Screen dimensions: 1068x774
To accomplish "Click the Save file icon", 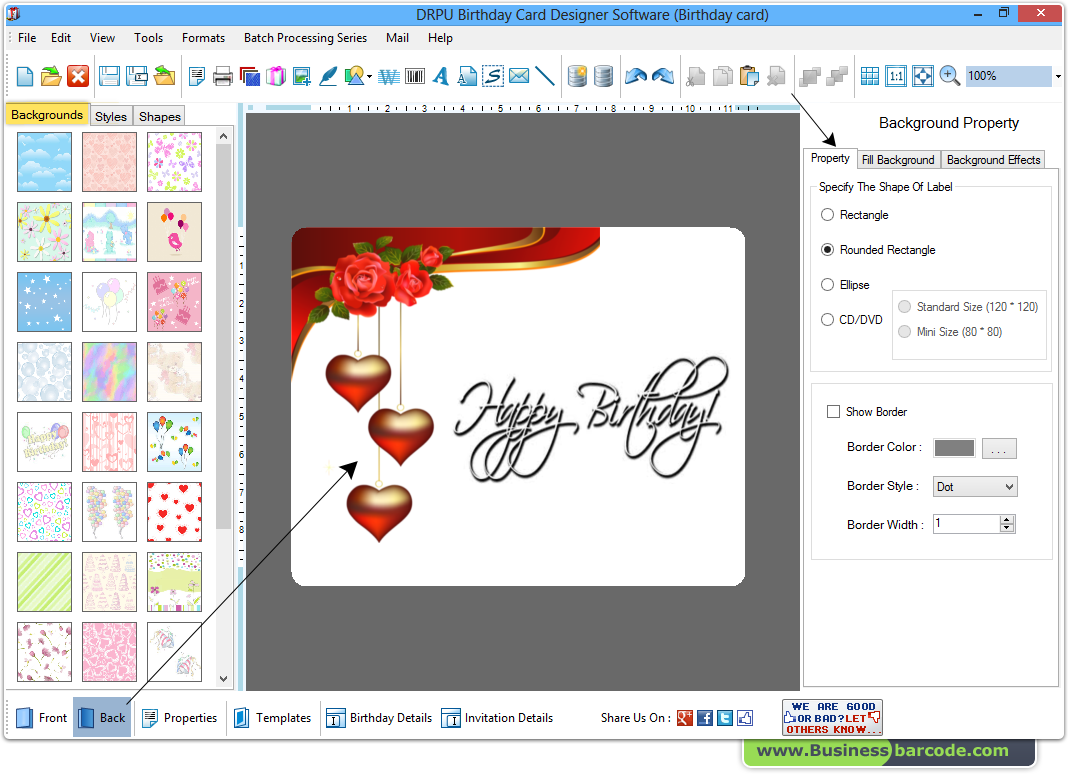I will tap(110, 76).
